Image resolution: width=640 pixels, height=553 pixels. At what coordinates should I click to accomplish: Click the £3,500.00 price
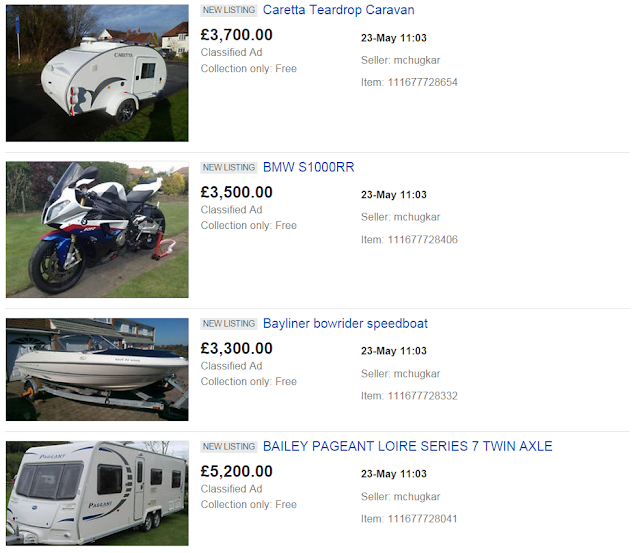pyautogui.click(x=236, y=192)
